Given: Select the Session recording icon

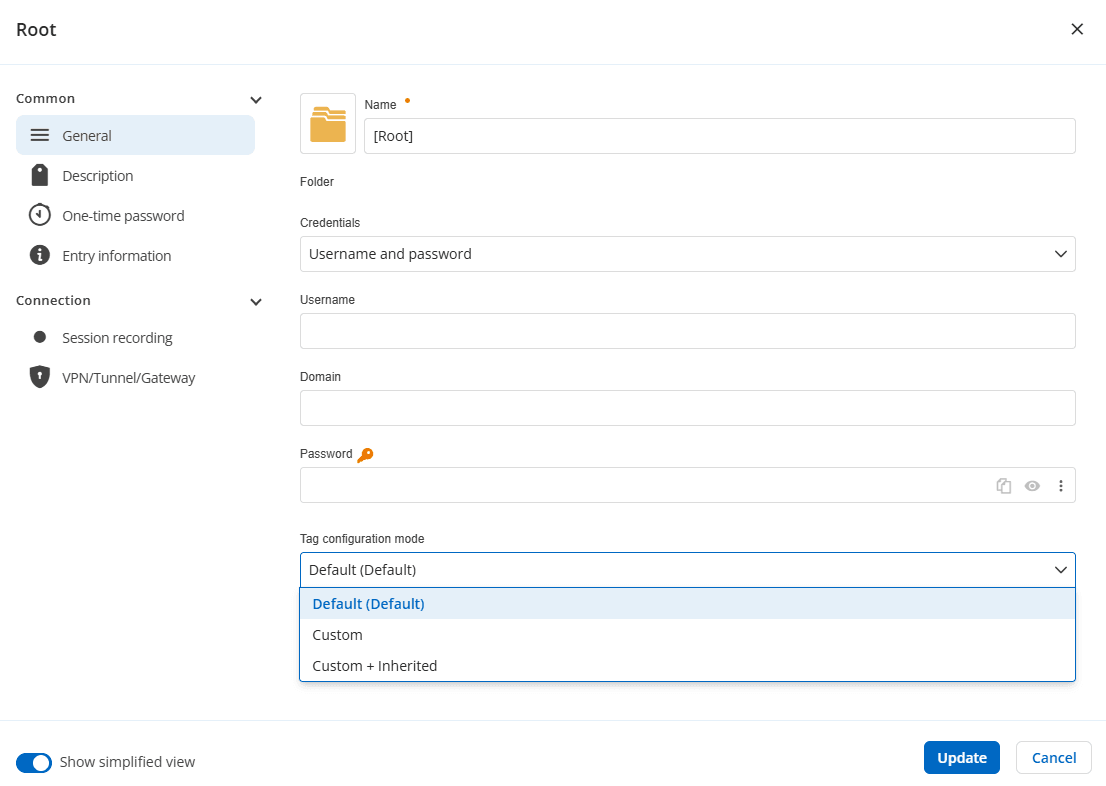Looking at the screenshot, I should tap(38, 337).
